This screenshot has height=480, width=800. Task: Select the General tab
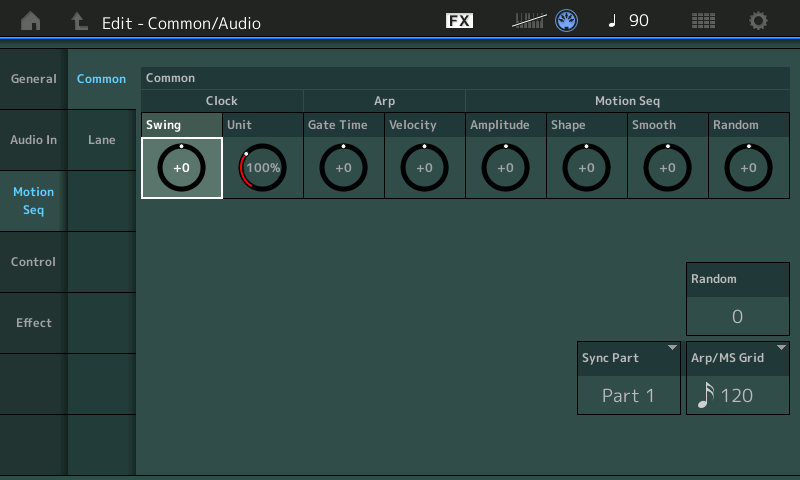[33, 79]
